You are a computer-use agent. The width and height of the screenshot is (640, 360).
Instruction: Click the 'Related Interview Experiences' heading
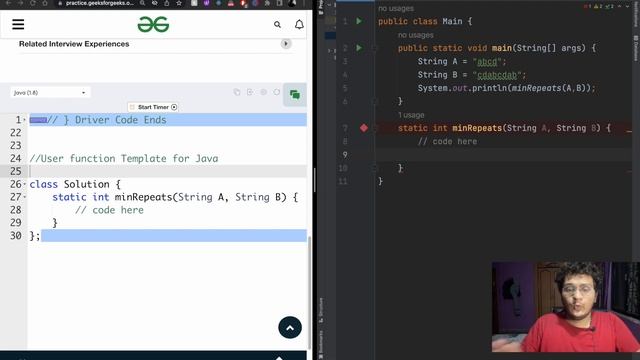74,44
